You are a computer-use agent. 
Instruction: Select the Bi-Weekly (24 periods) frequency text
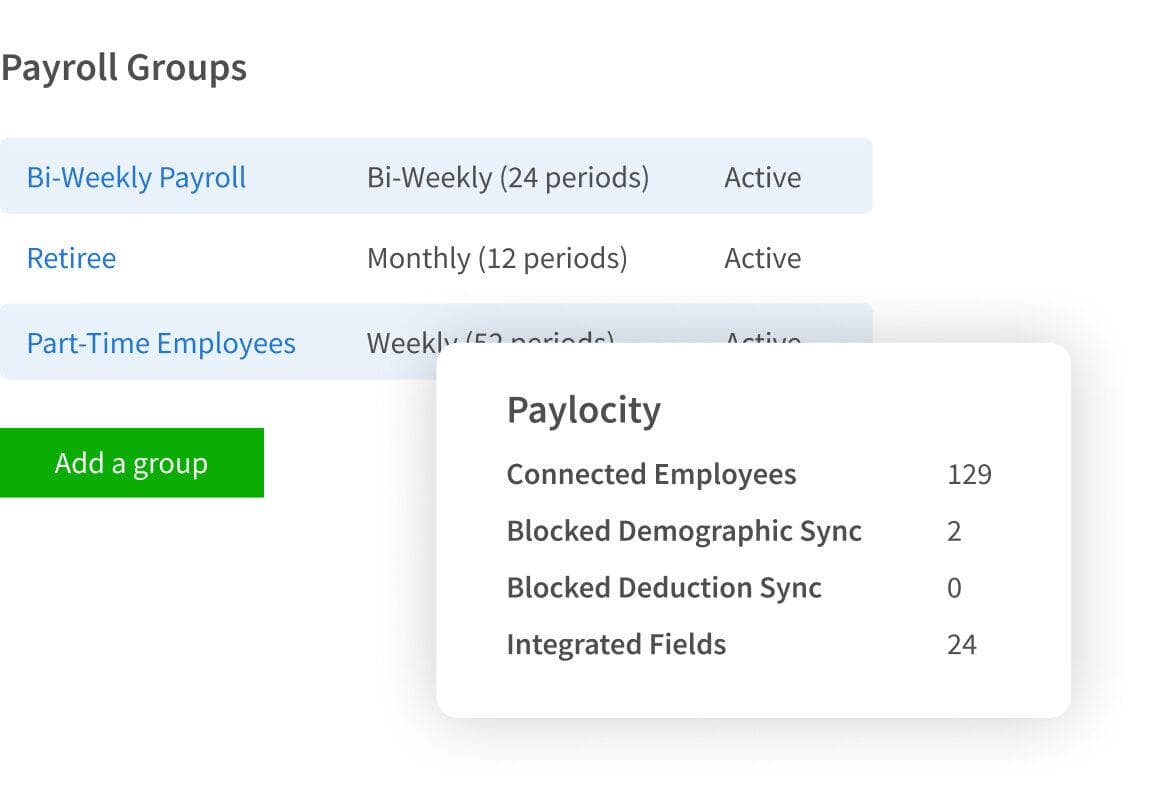point(507,178)
